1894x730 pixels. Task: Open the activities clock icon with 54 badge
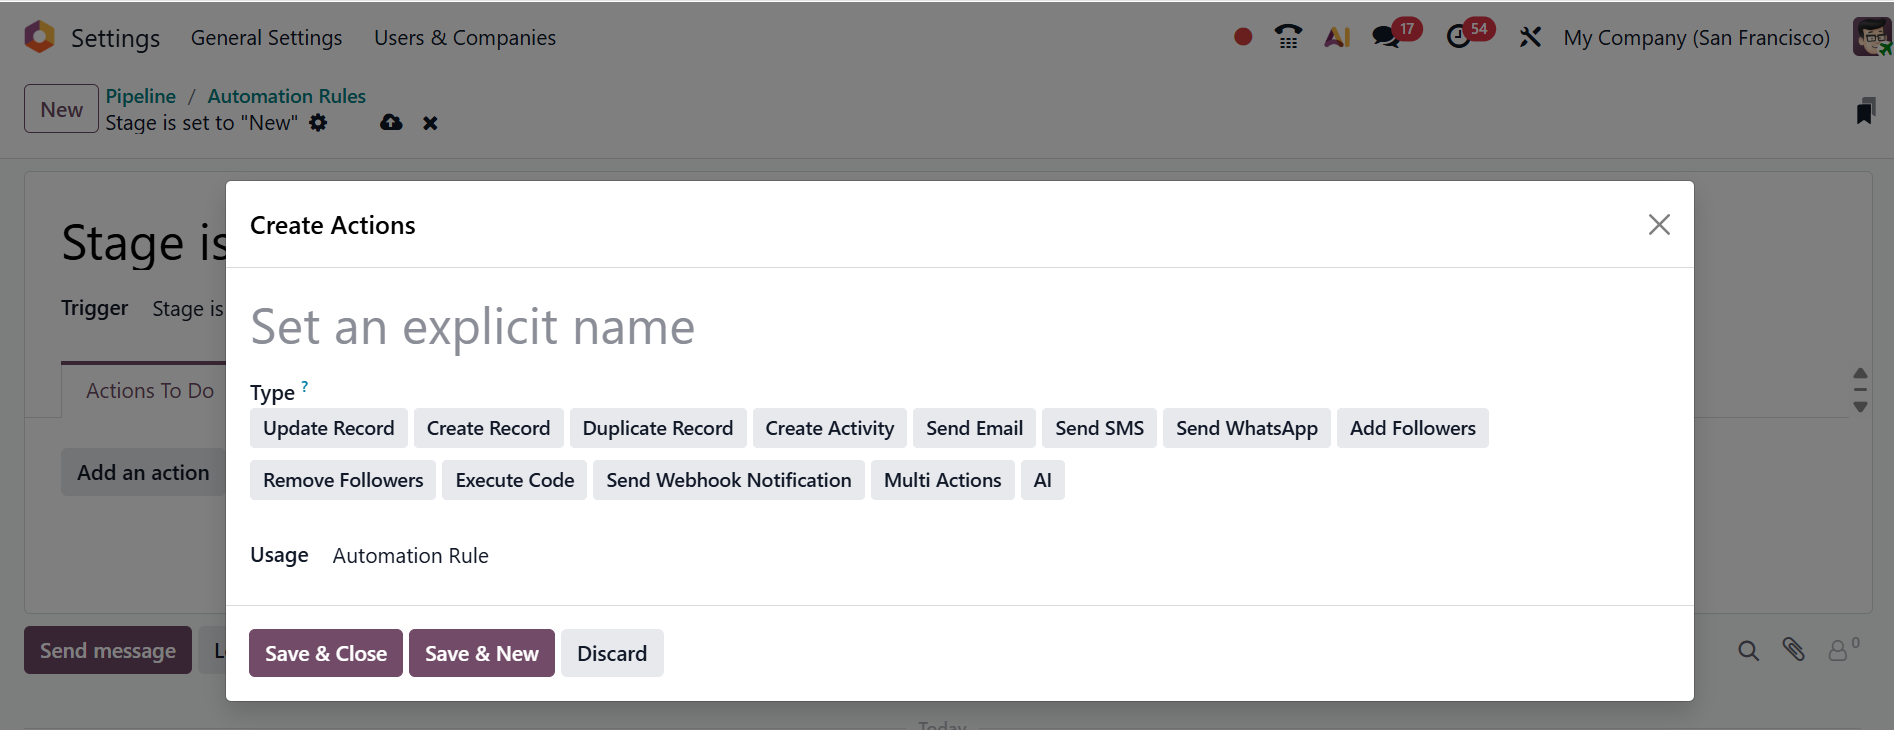[1459, 37]
